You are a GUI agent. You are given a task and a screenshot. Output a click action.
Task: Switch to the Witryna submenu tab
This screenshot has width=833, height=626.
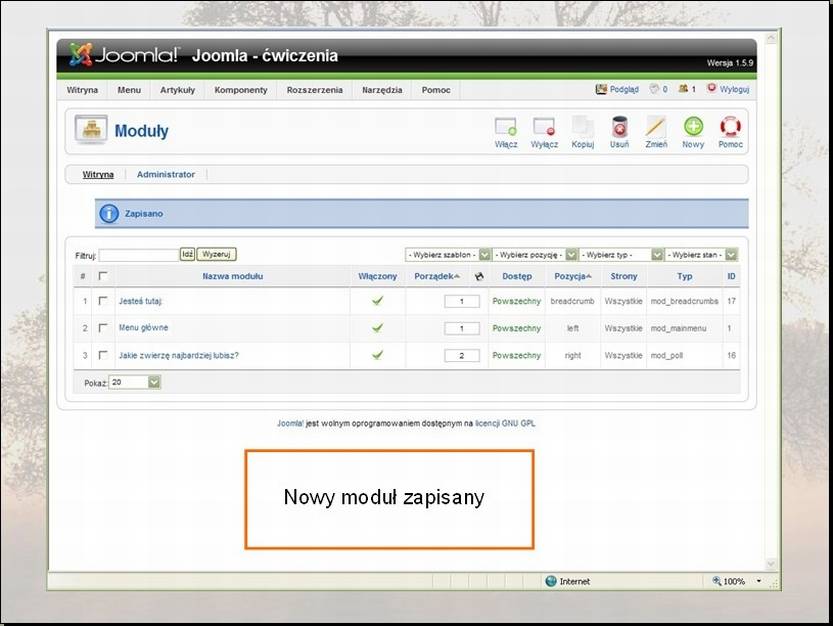click(98, 174)
